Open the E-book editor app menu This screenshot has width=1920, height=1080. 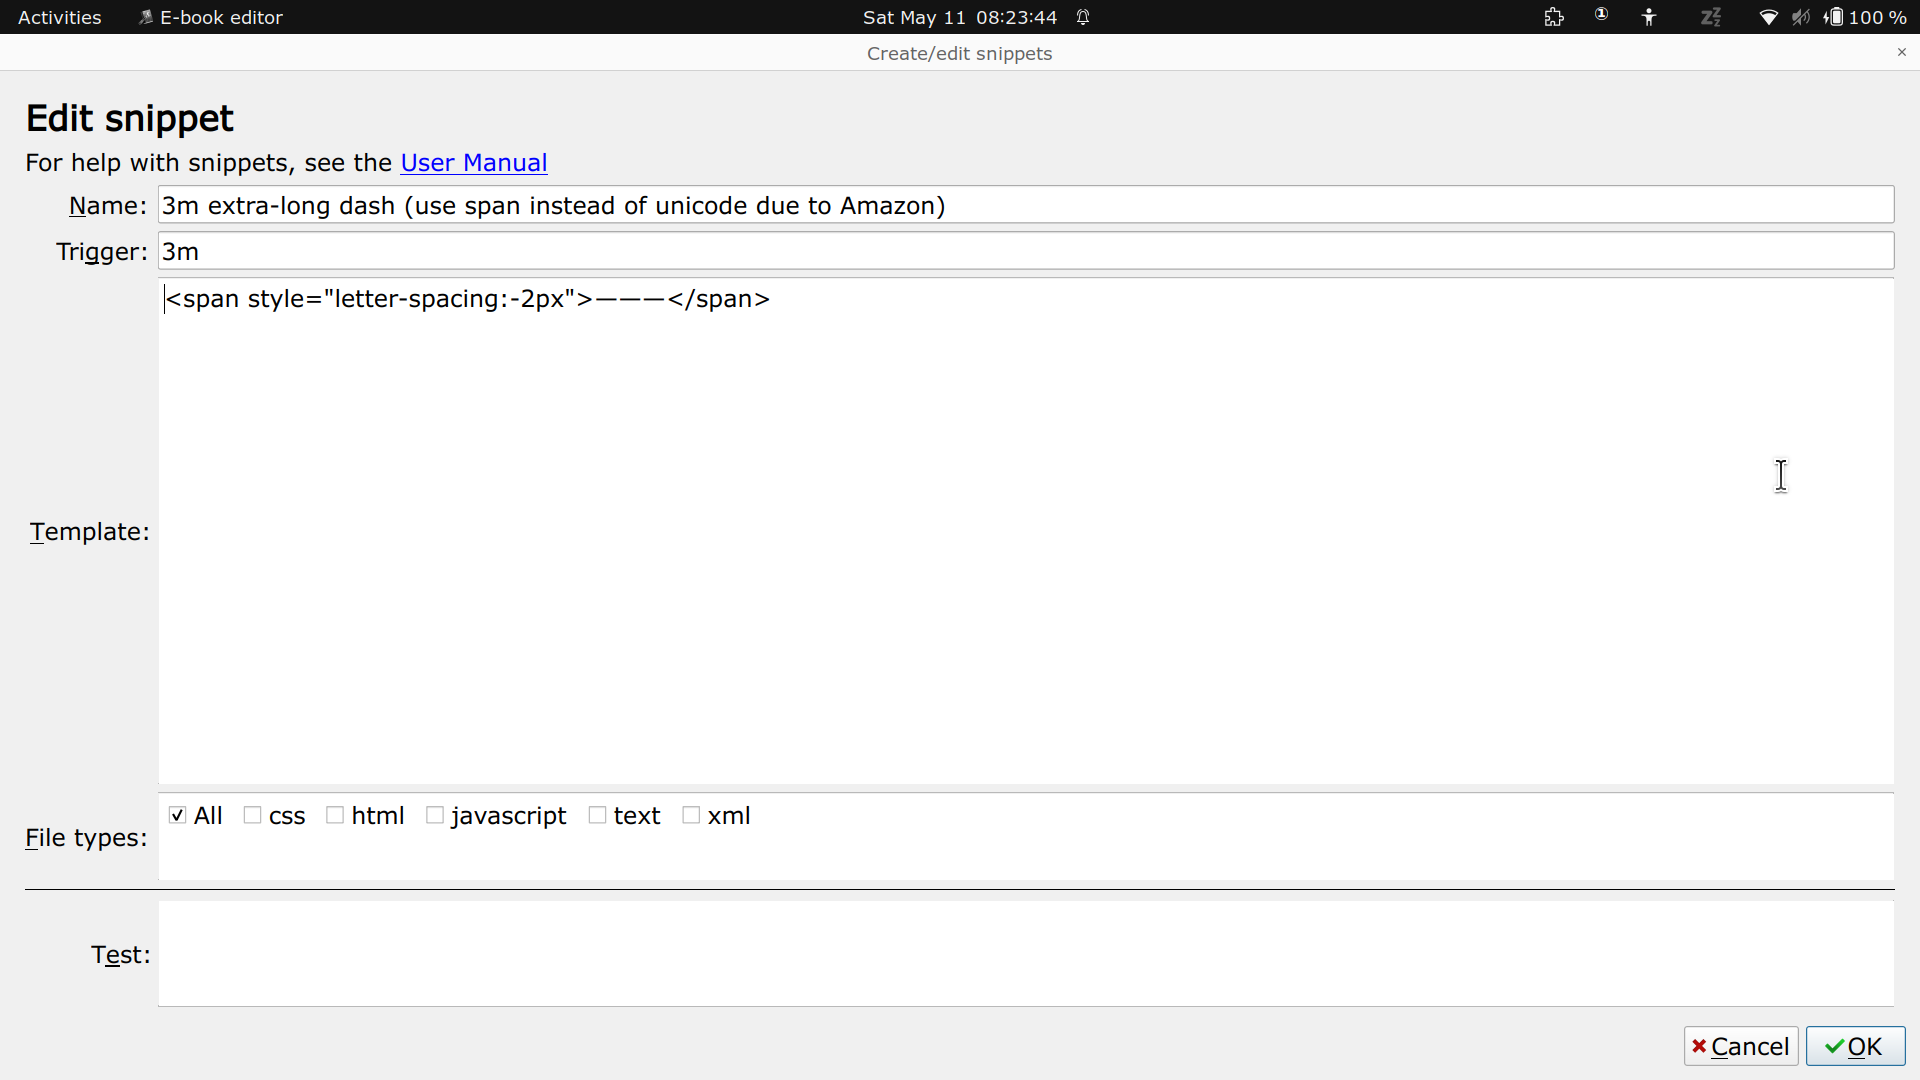click(211, 17)
